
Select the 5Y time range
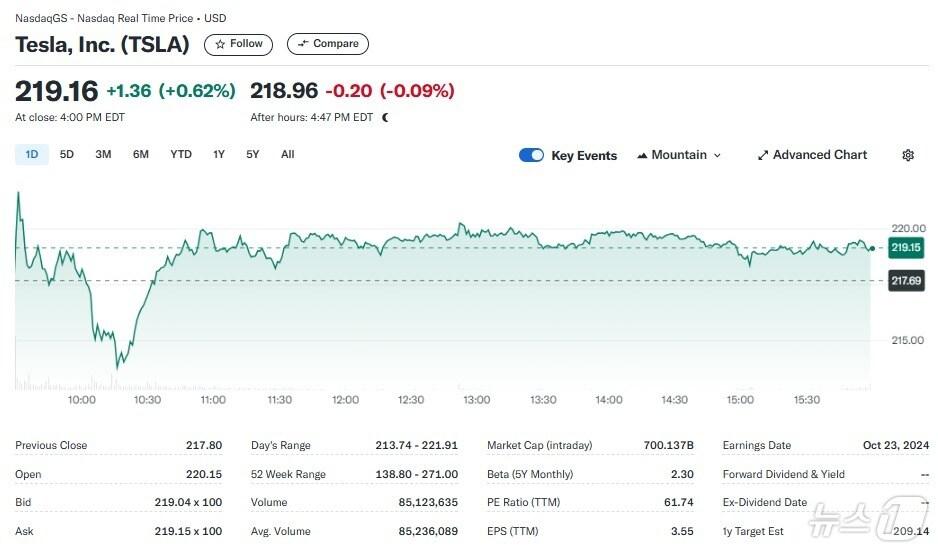click(x=253, y=154)
